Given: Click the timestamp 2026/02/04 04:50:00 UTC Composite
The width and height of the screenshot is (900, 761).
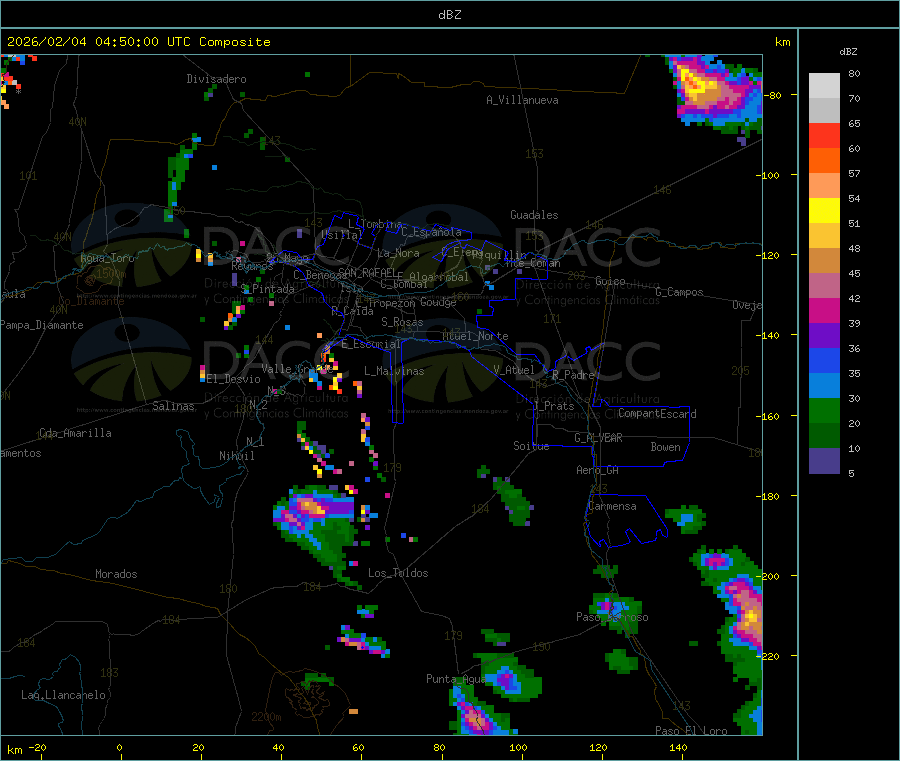Looking at the screenshot, I should point(138,42).
